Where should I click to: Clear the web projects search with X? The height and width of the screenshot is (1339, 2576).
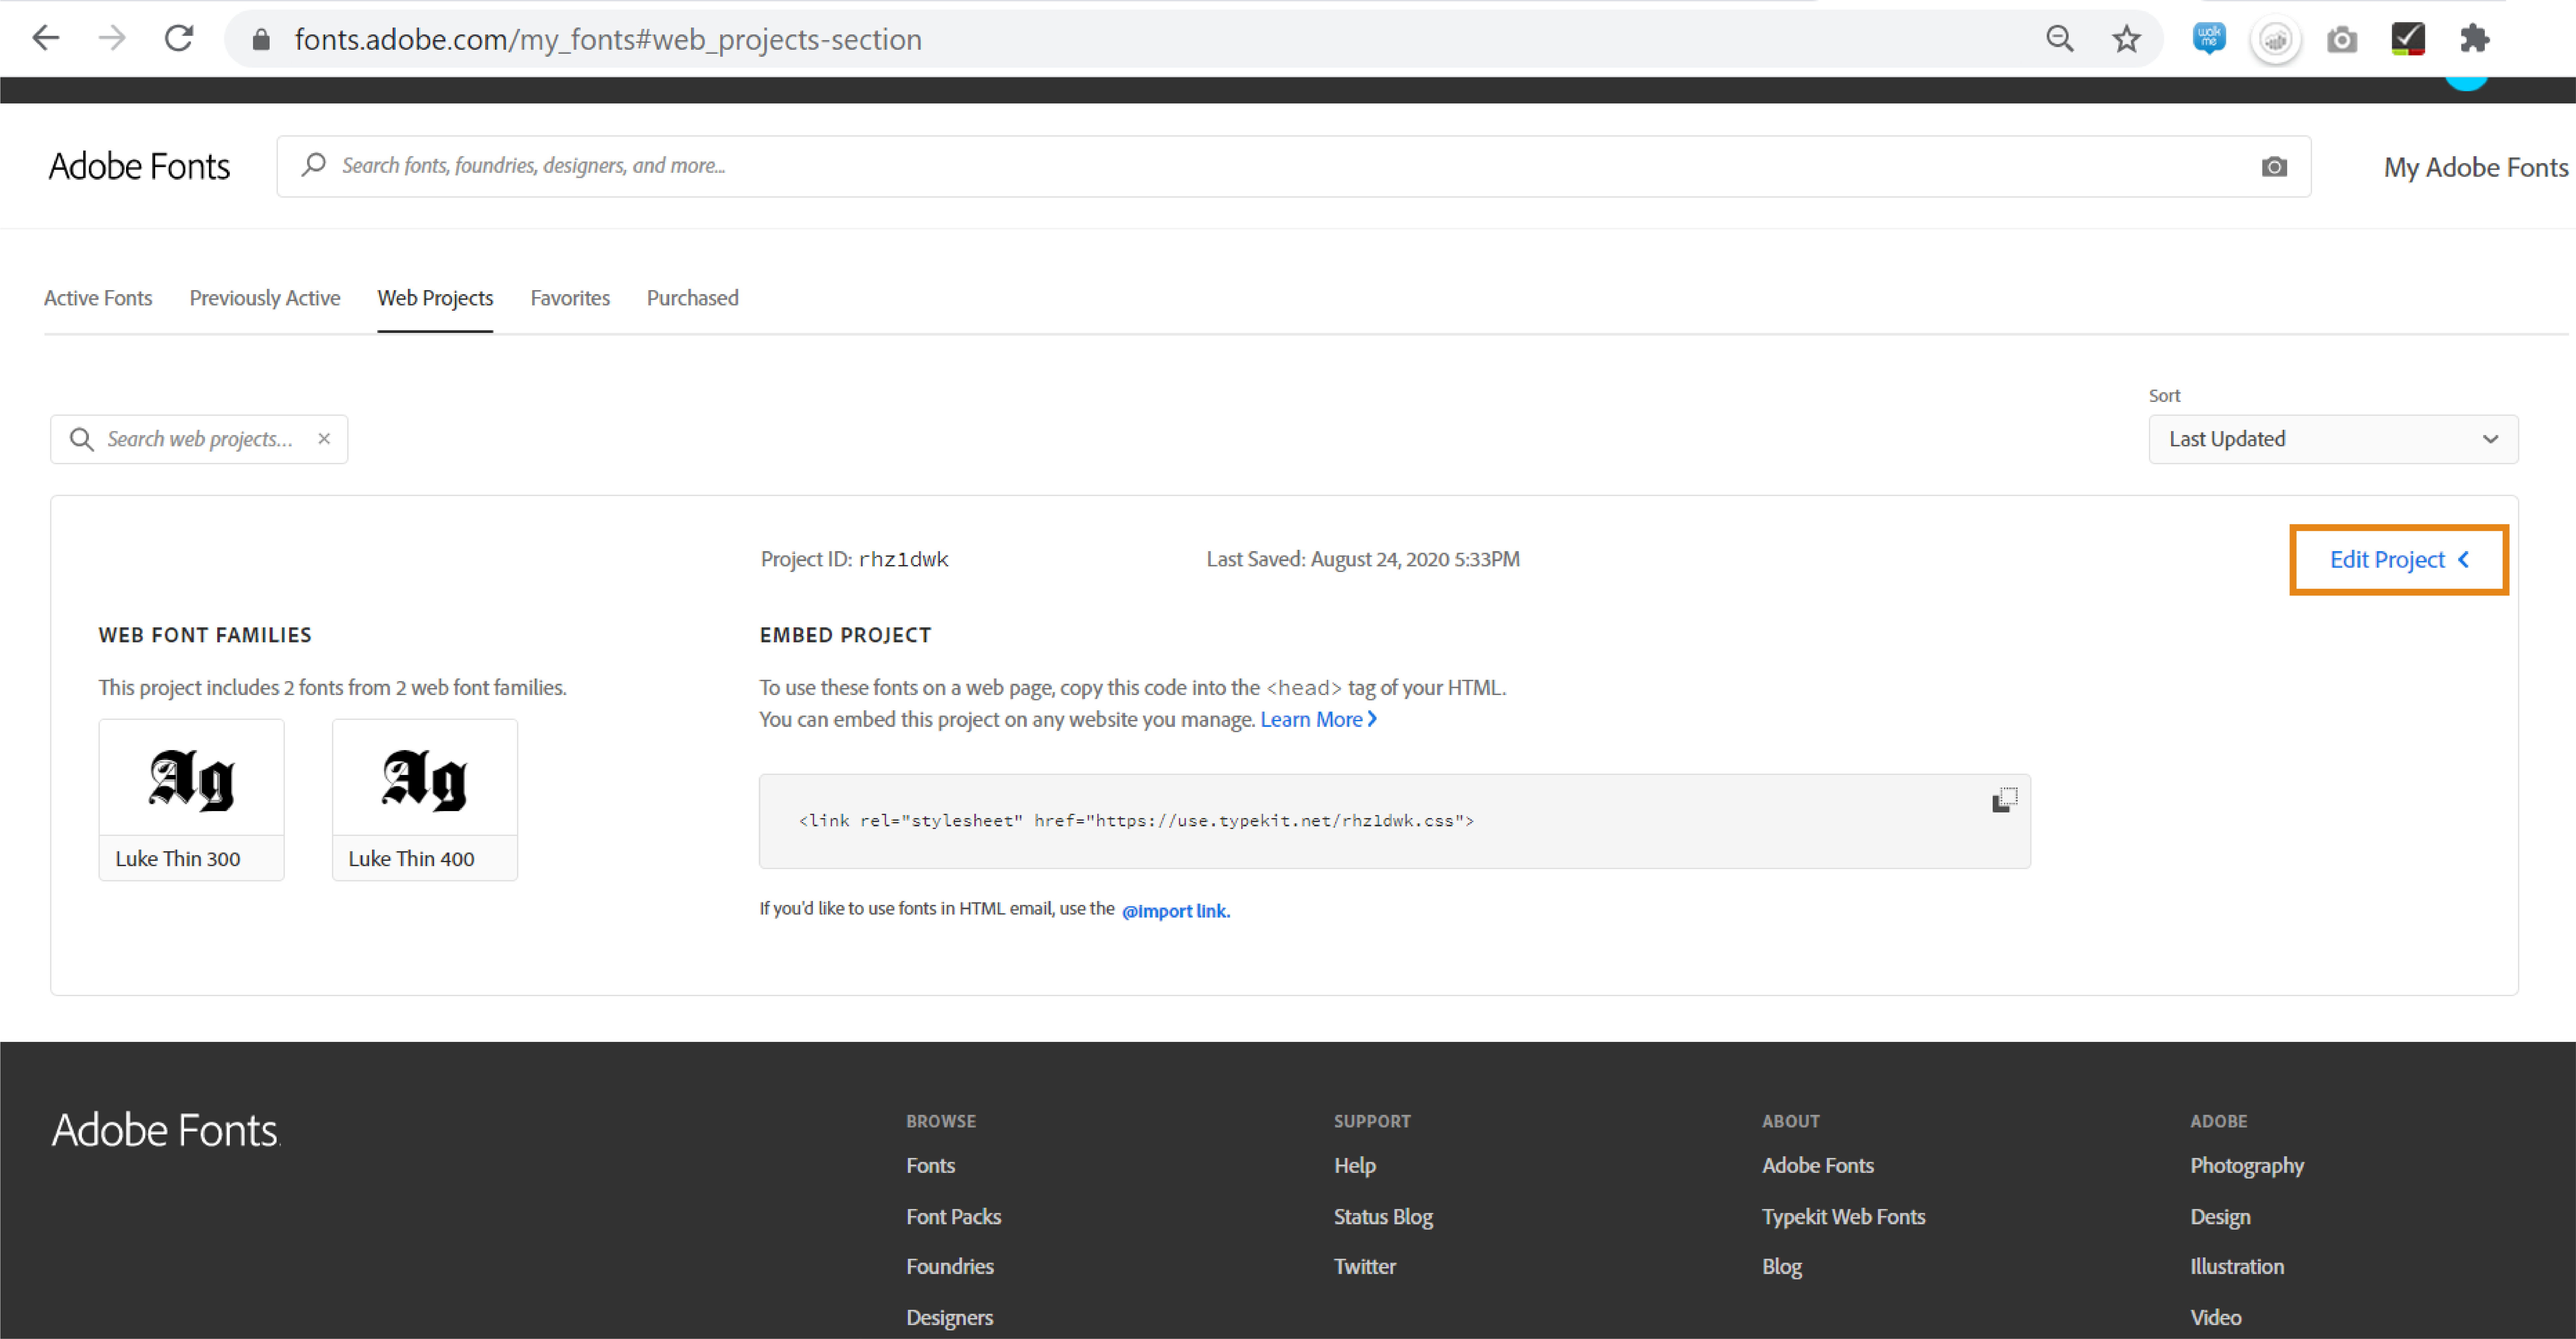(x=324, y=439)
